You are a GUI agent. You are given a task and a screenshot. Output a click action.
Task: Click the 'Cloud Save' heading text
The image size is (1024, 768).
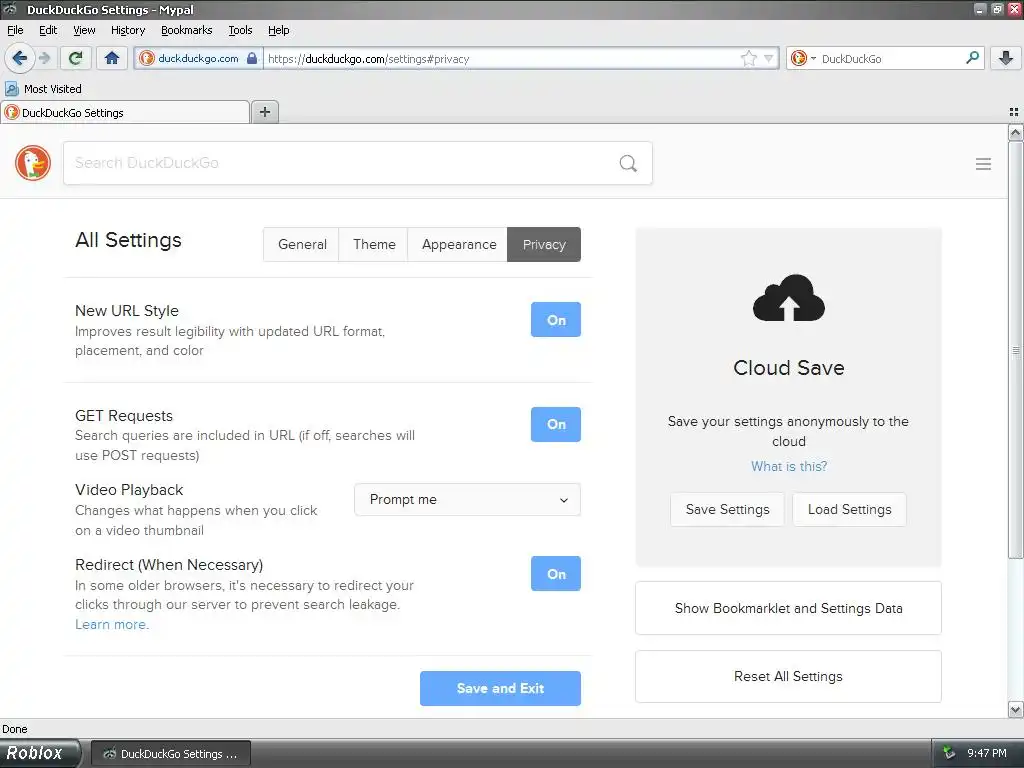coord(788,368)
